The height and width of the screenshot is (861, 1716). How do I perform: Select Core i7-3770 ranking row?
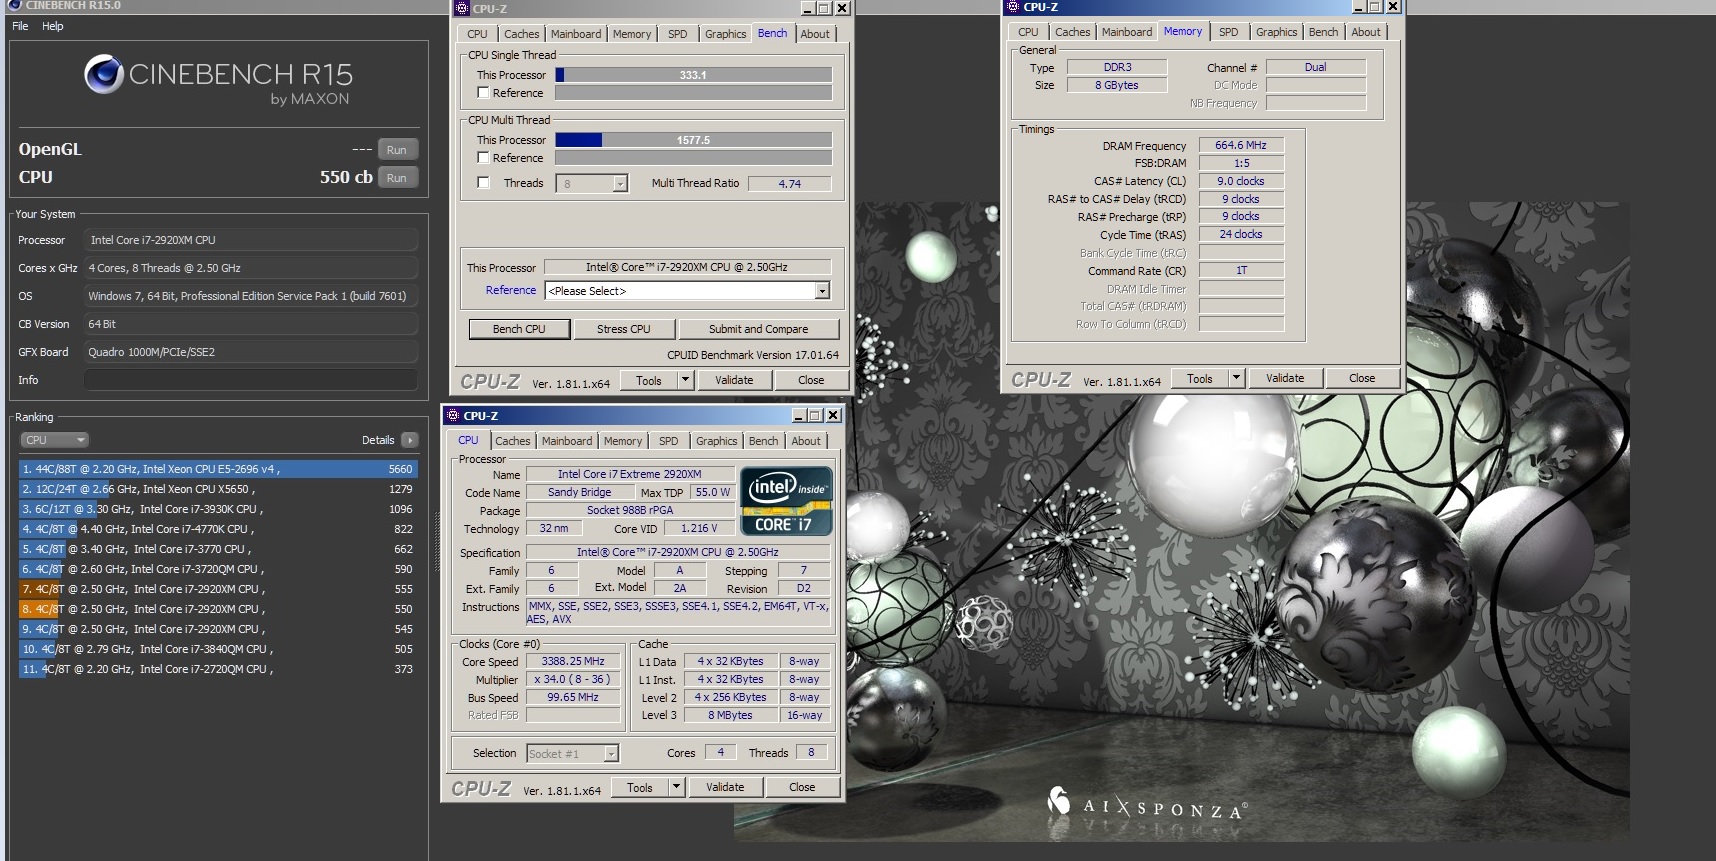[x=218, y=549]
